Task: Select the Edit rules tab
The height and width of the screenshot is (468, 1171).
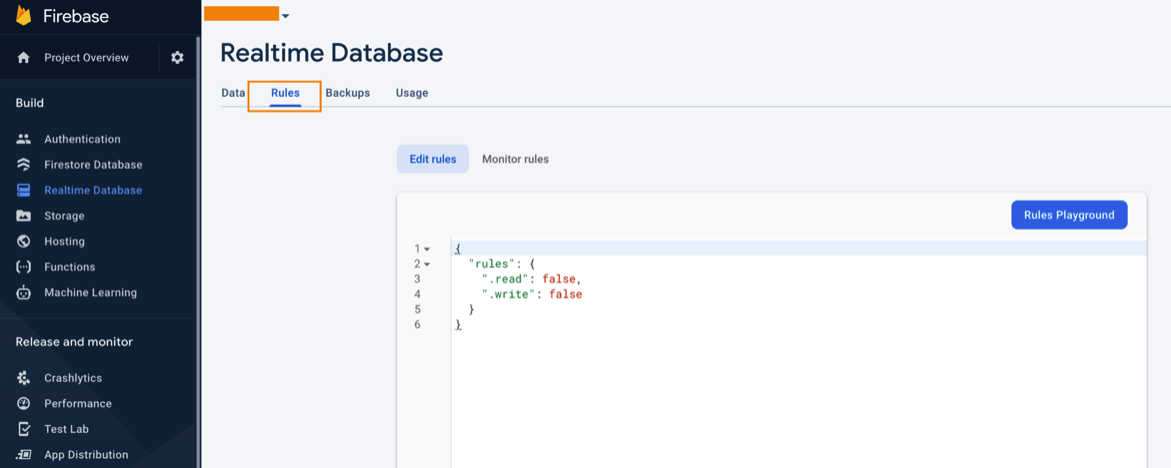Action: pos(433,159)
